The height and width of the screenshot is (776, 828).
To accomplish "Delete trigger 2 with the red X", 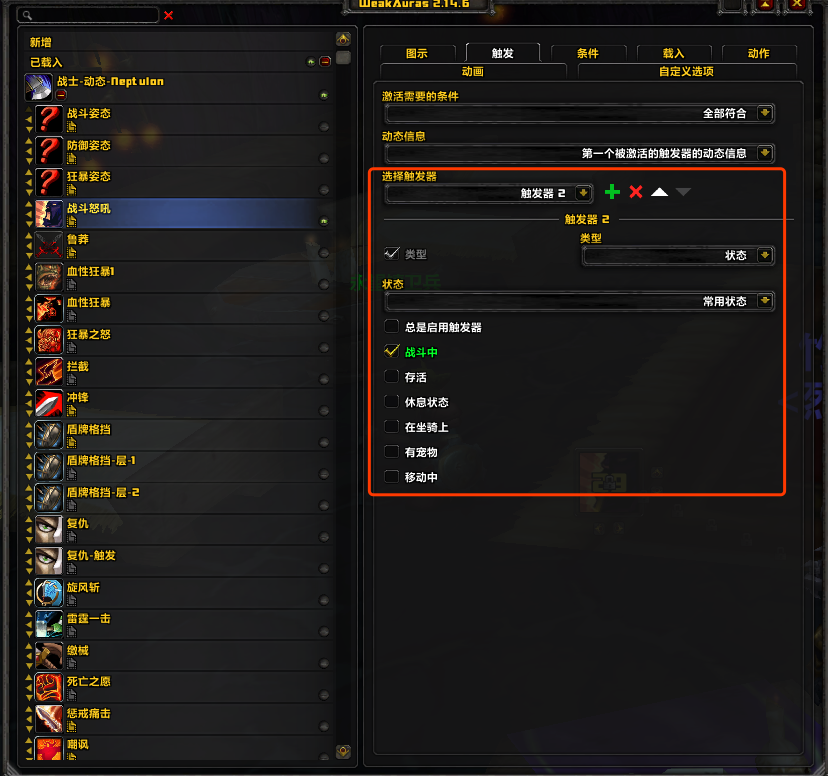I will [636, 192].
